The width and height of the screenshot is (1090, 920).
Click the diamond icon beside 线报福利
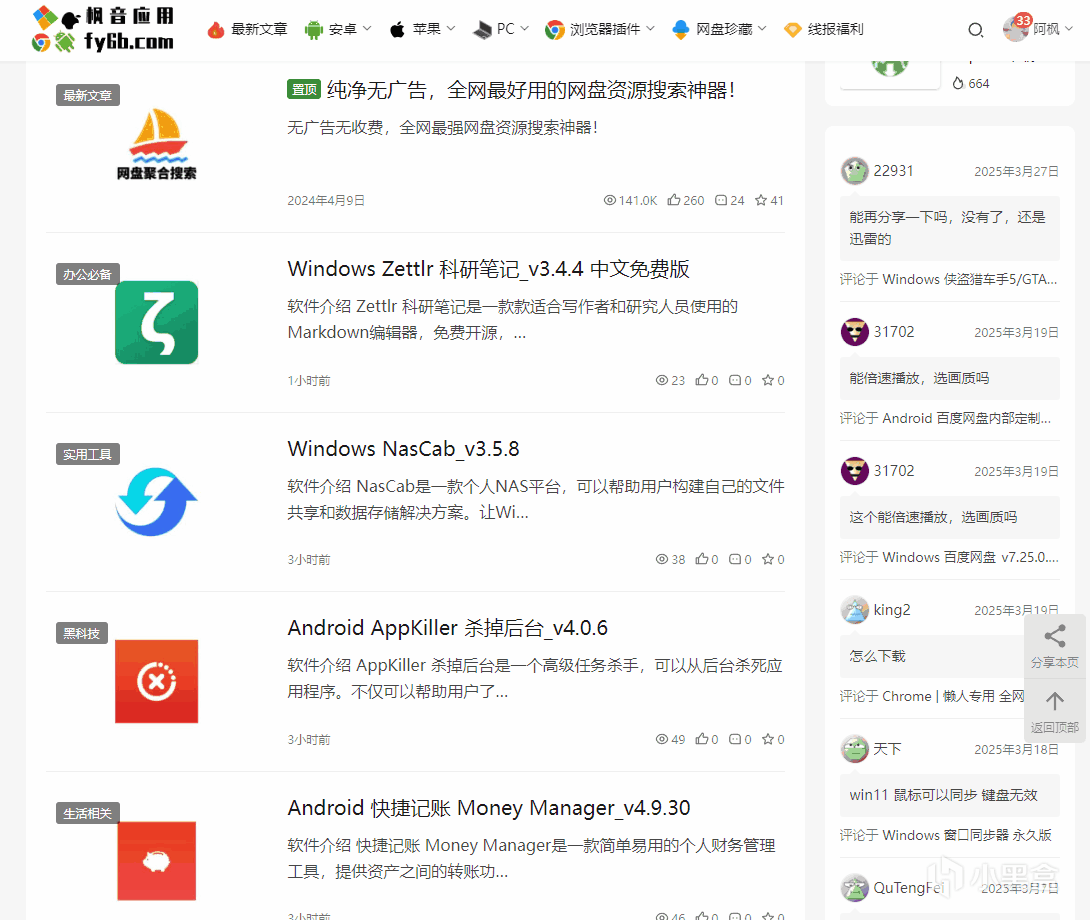pos(792,29)
